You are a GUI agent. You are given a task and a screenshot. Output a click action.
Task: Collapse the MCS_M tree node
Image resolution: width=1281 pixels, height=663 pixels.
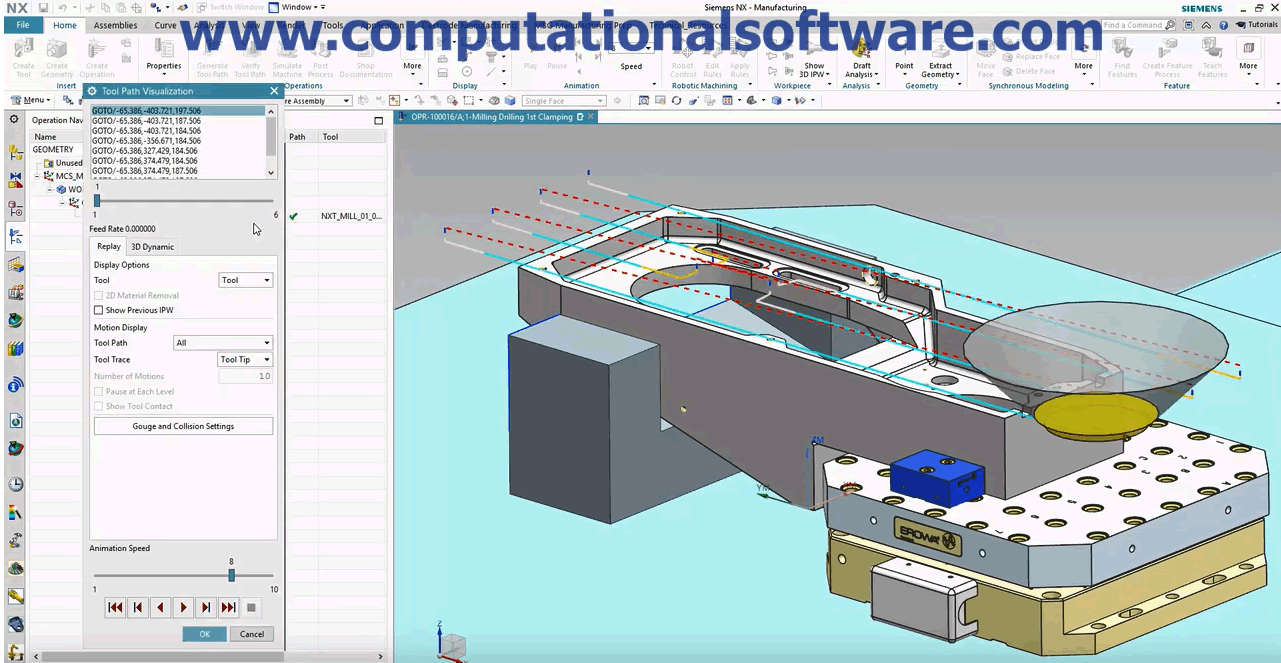[x=37, y=176]
